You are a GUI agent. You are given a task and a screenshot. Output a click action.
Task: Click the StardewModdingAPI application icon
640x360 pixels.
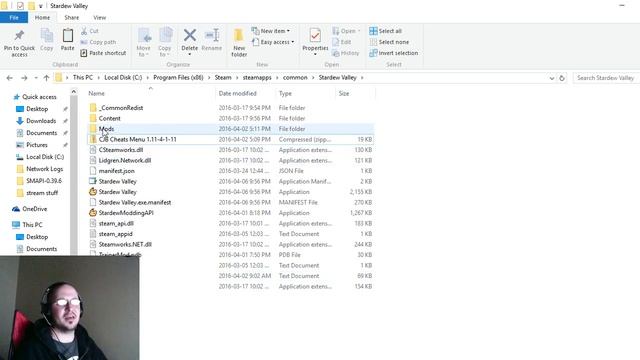click(93, 213)
